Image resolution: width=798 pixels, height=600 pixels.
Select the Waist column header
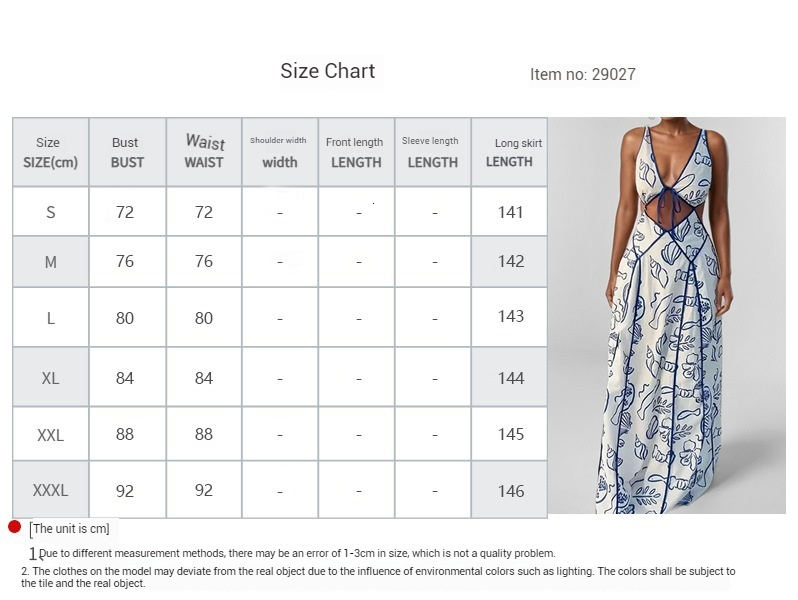204,152
